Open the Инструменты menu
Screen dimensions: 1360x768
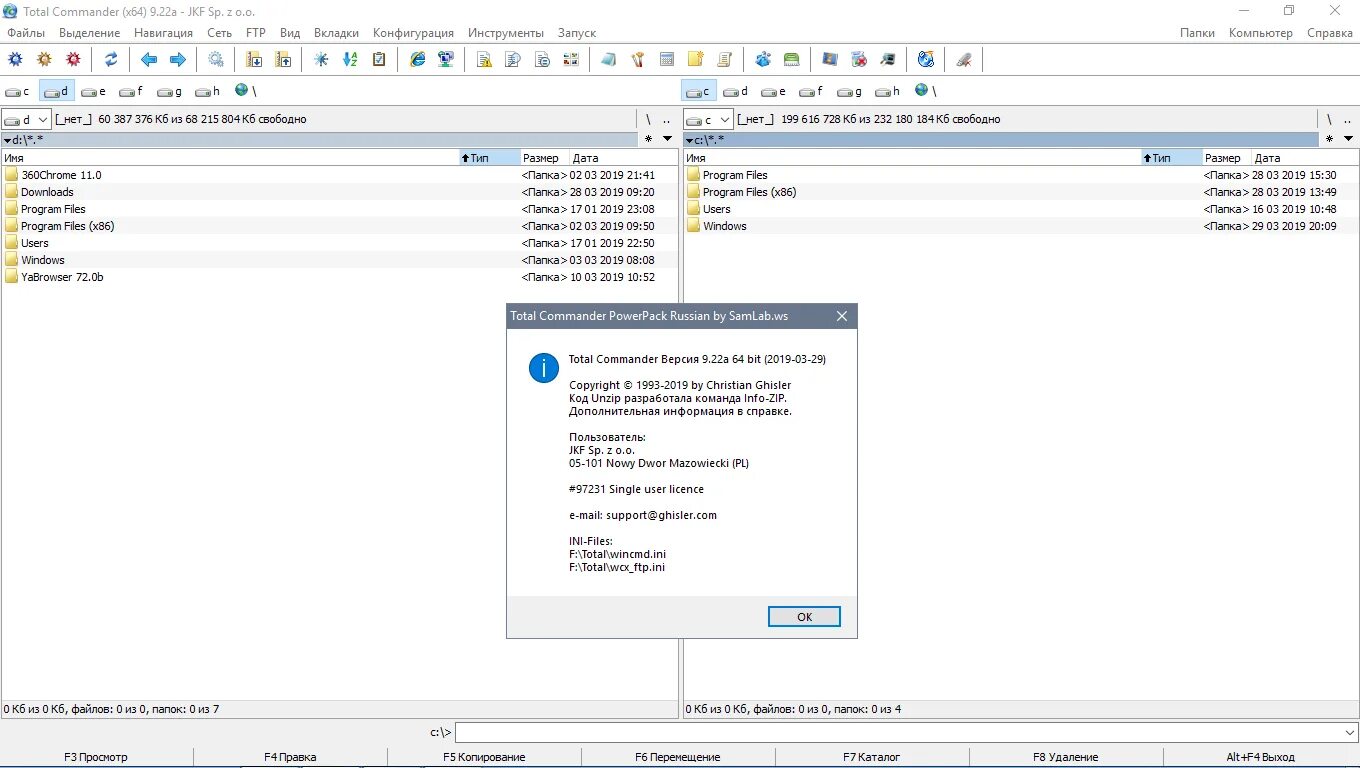tap(506, 33)
